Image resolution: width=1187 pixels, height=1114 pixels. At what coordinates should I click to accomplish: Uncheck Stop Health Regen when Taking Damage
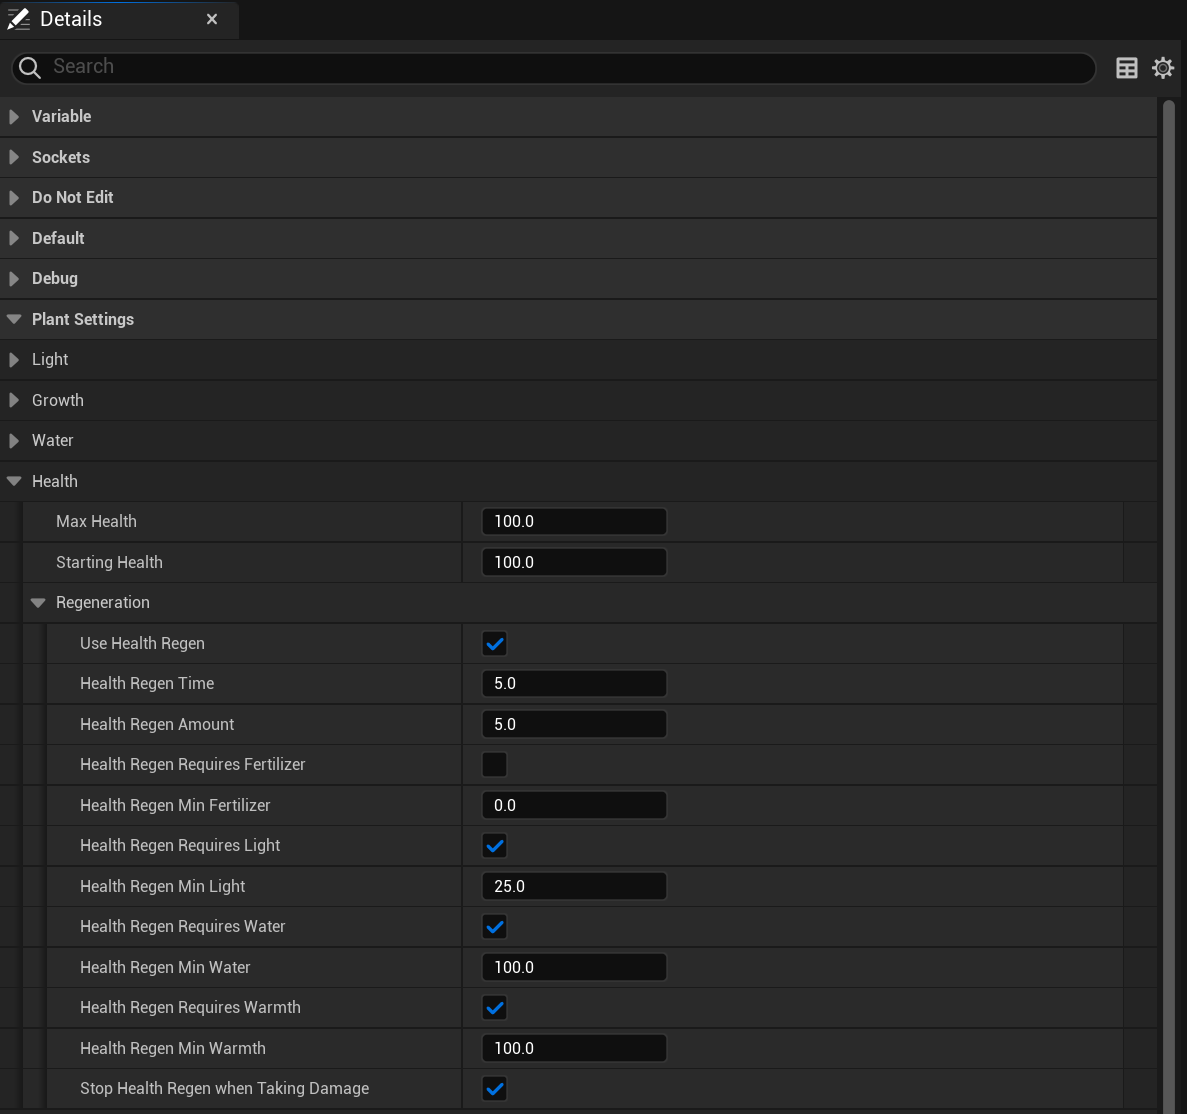(494, 1089)
